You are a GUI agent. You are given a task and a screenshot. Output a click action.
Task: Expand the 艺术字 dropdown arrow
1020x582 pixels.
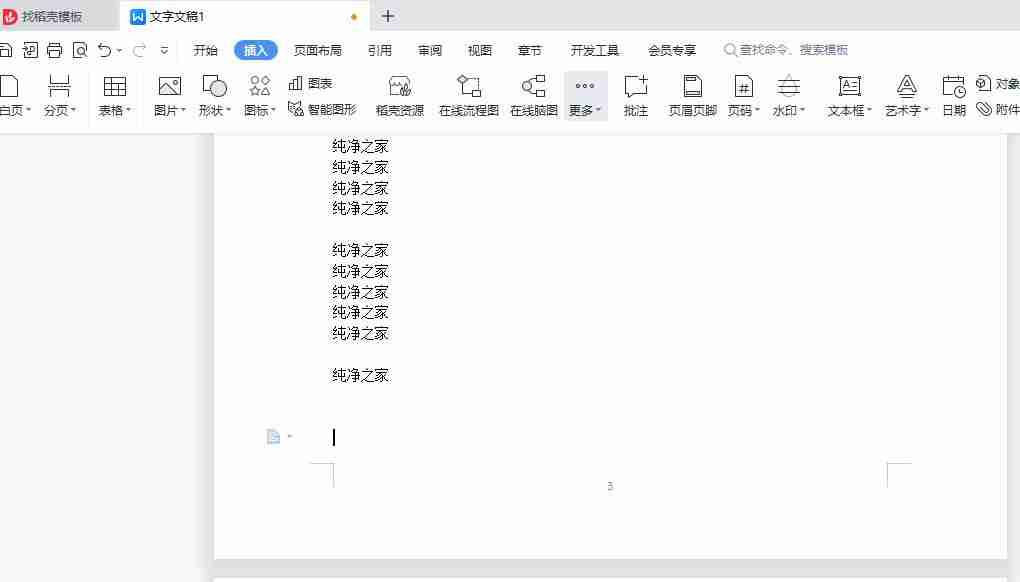pos(926,110)
